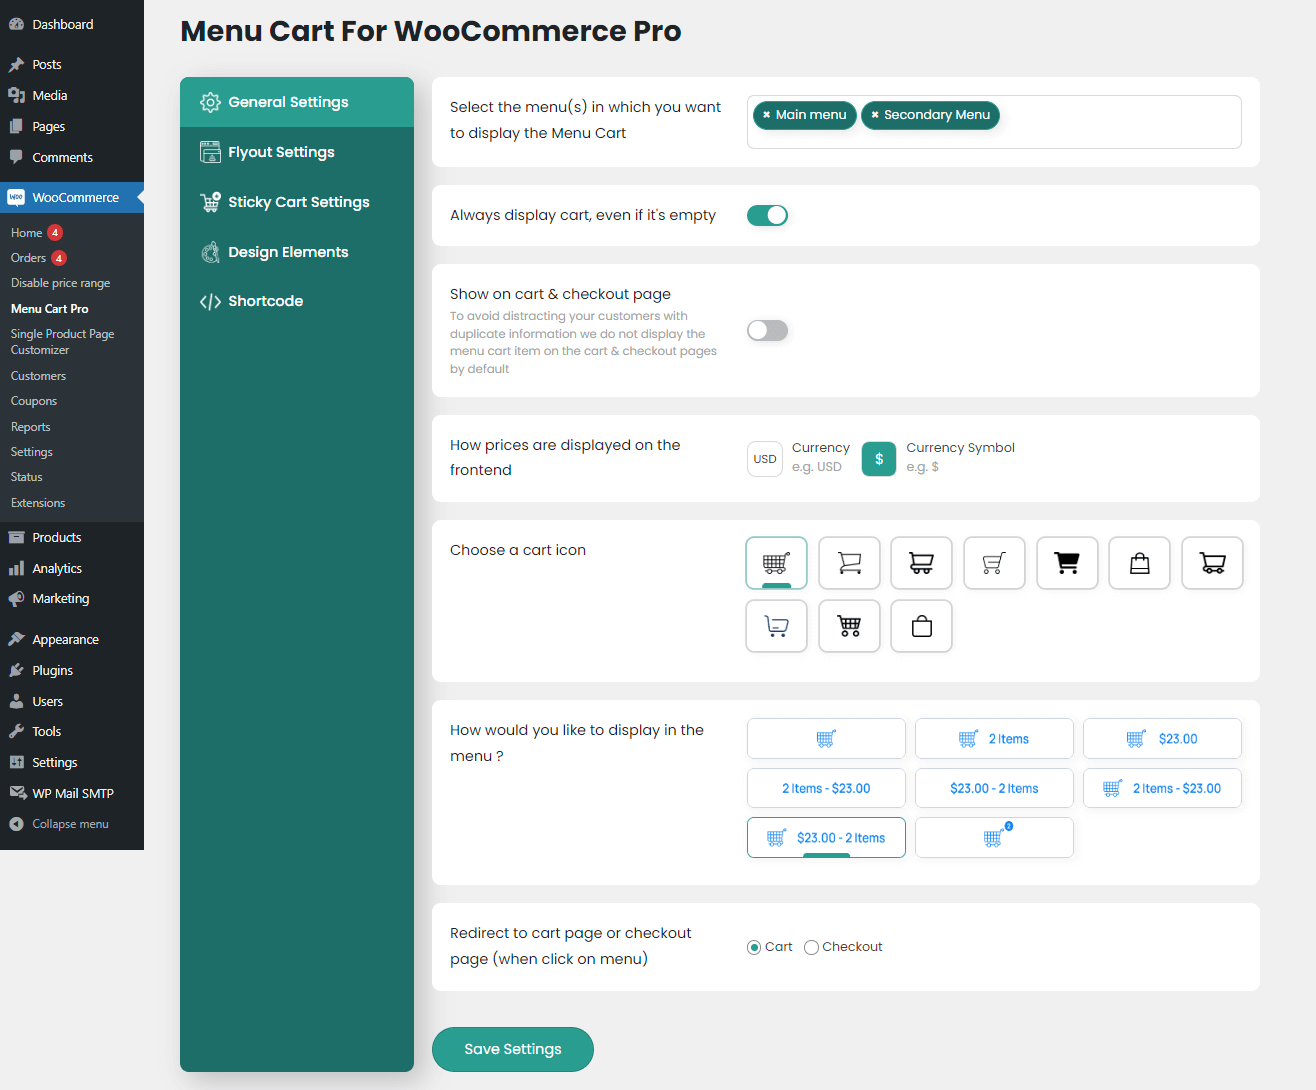Pick text-only '$23.00 - 2 Items' display

click(x=994, y=788)
